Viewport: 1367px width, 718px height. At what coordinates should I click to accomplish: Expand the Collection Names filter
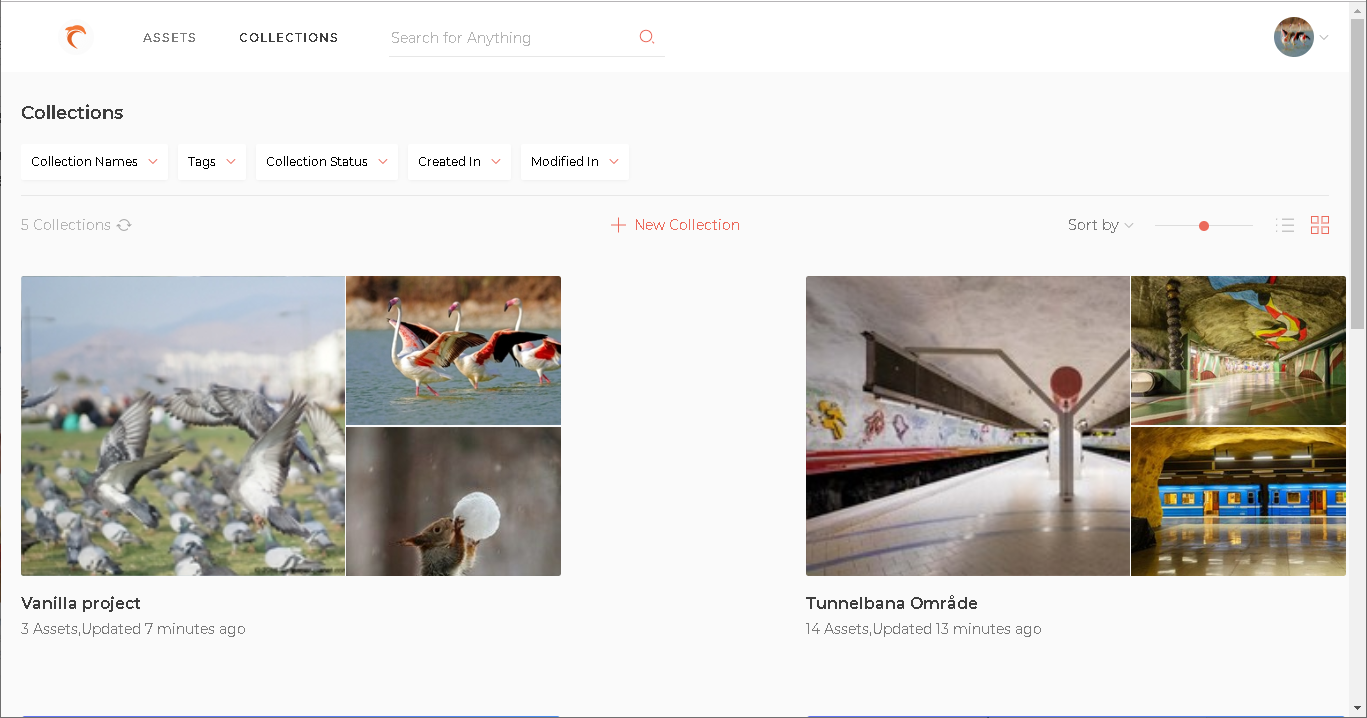[x=94, y=161]
